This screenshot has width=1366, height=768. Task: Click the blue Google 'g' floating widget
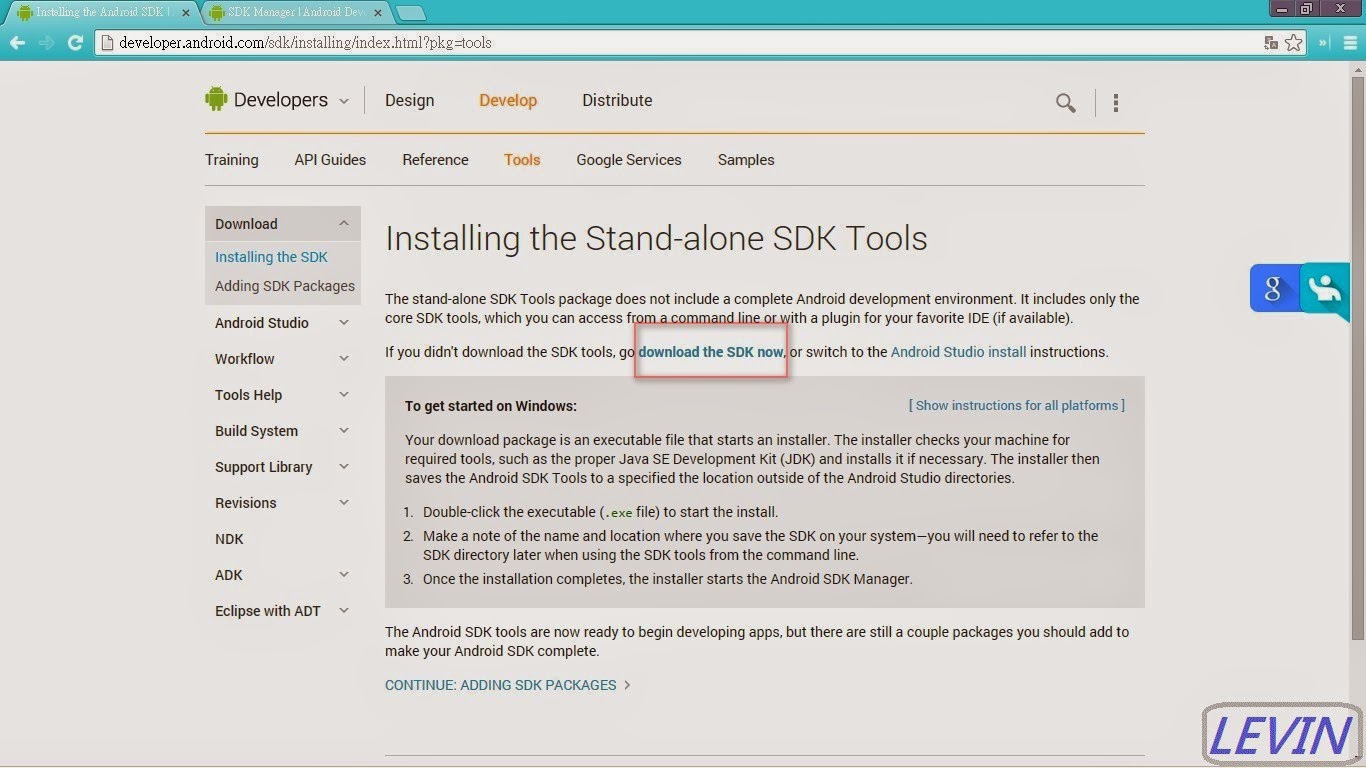[x=1274, y=289]
